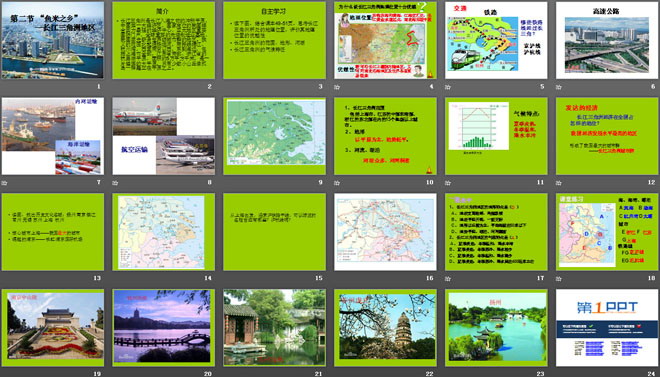Click the animation star icon under slide 4

click(337, 87)
